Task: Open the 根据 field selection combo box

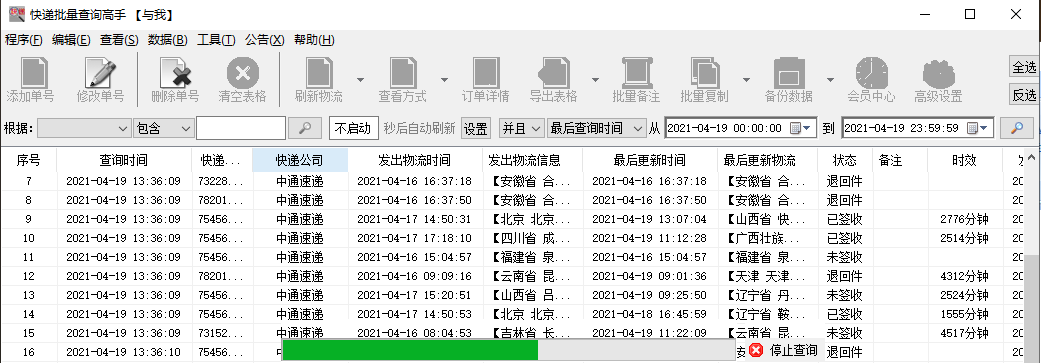Action: (x=84, y=128)
